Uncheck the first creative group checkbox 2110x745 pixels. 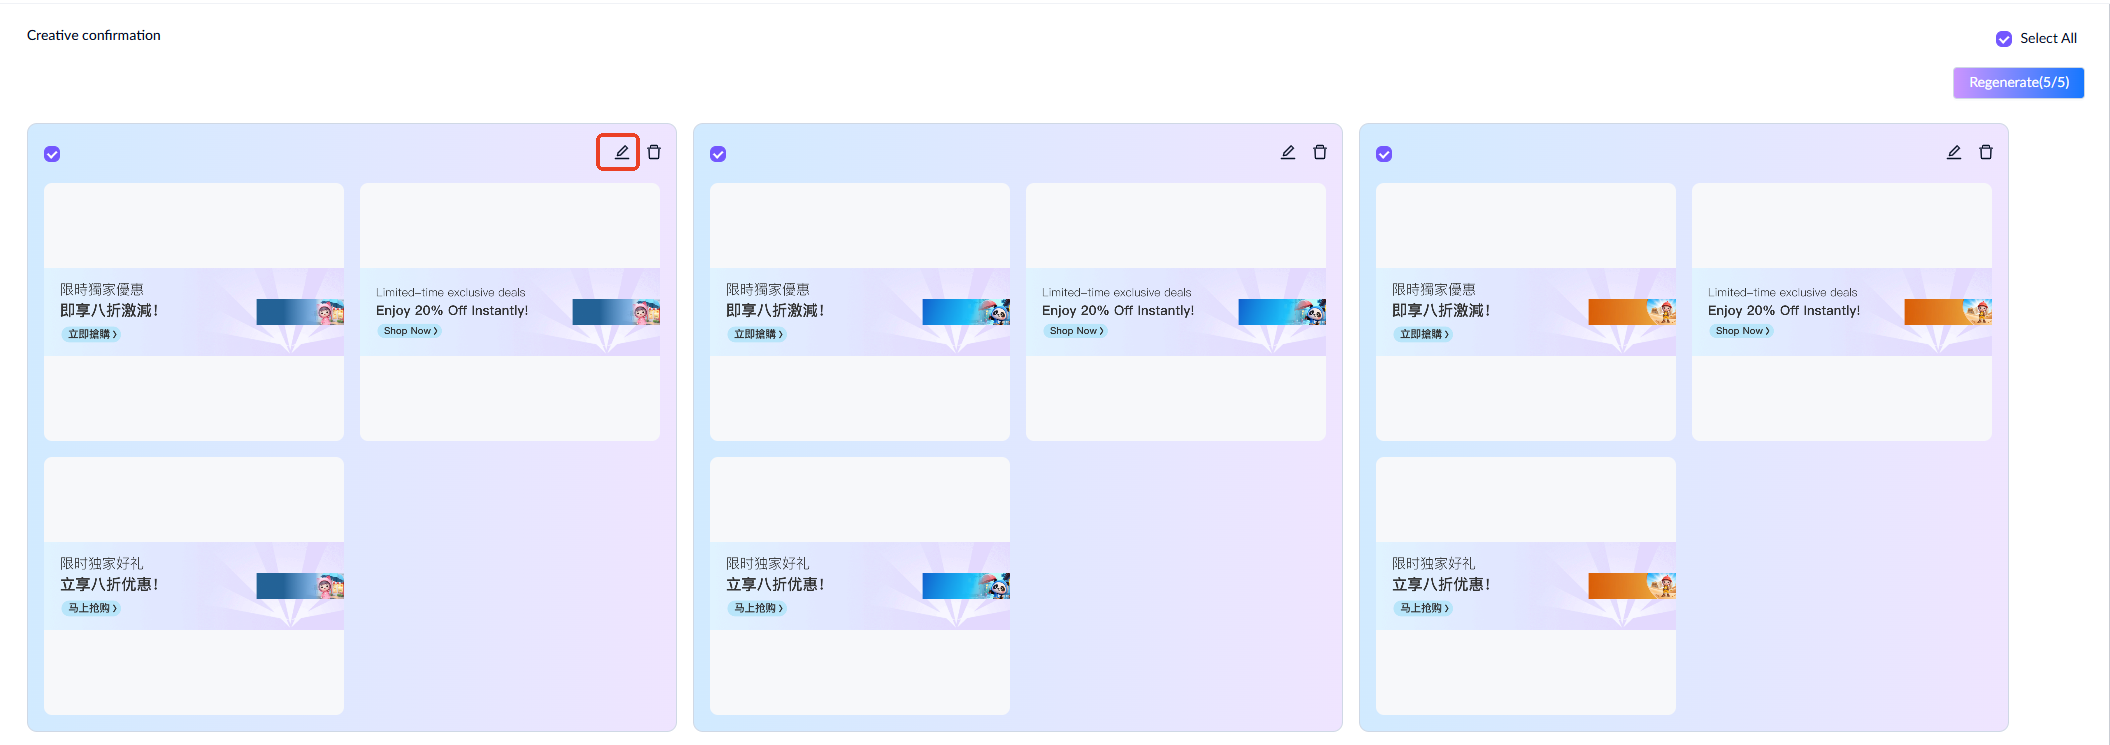tap(52, 154)
